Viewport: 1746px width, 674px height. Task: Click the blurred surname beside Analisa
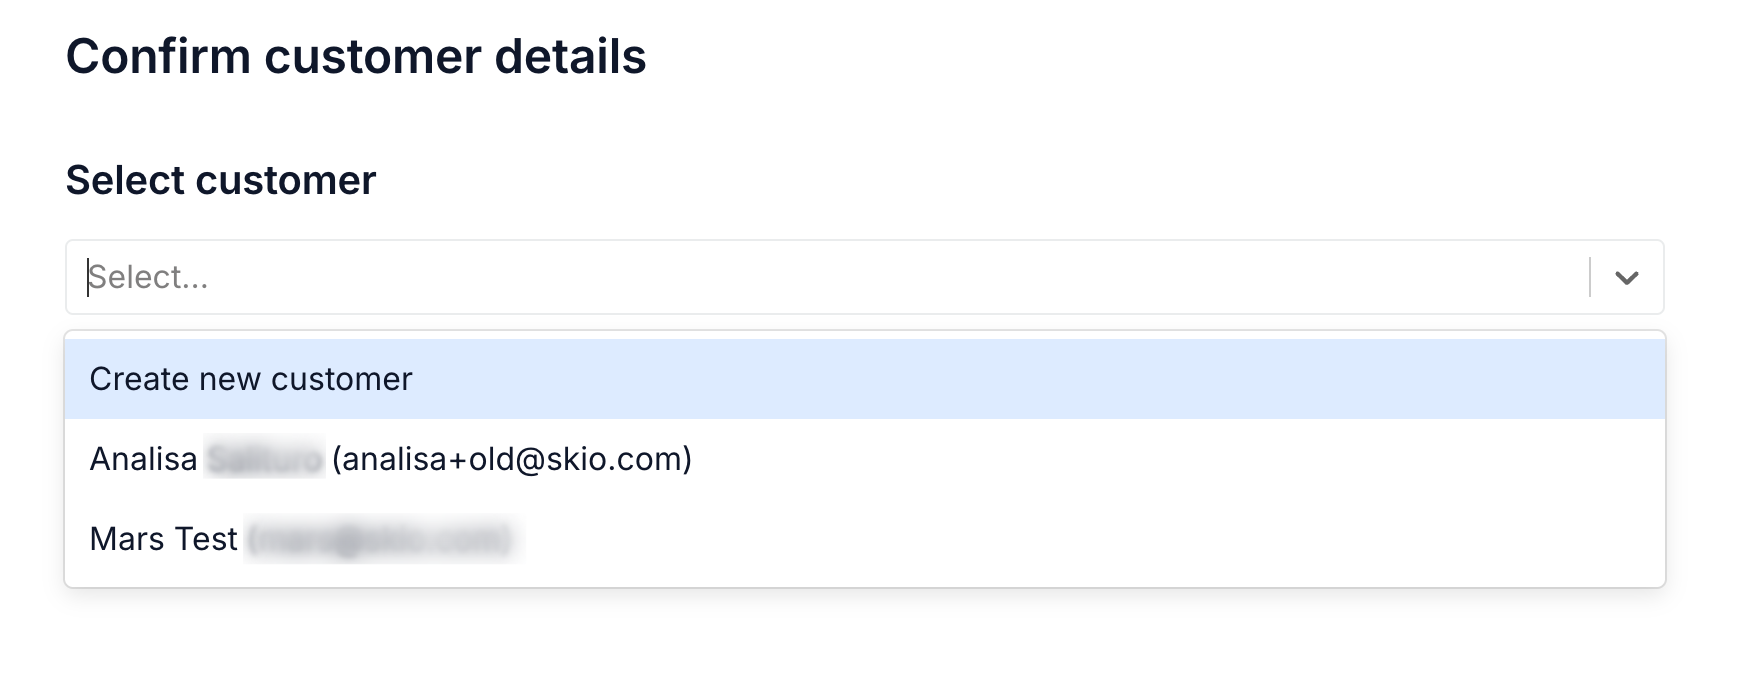point(264,459)
